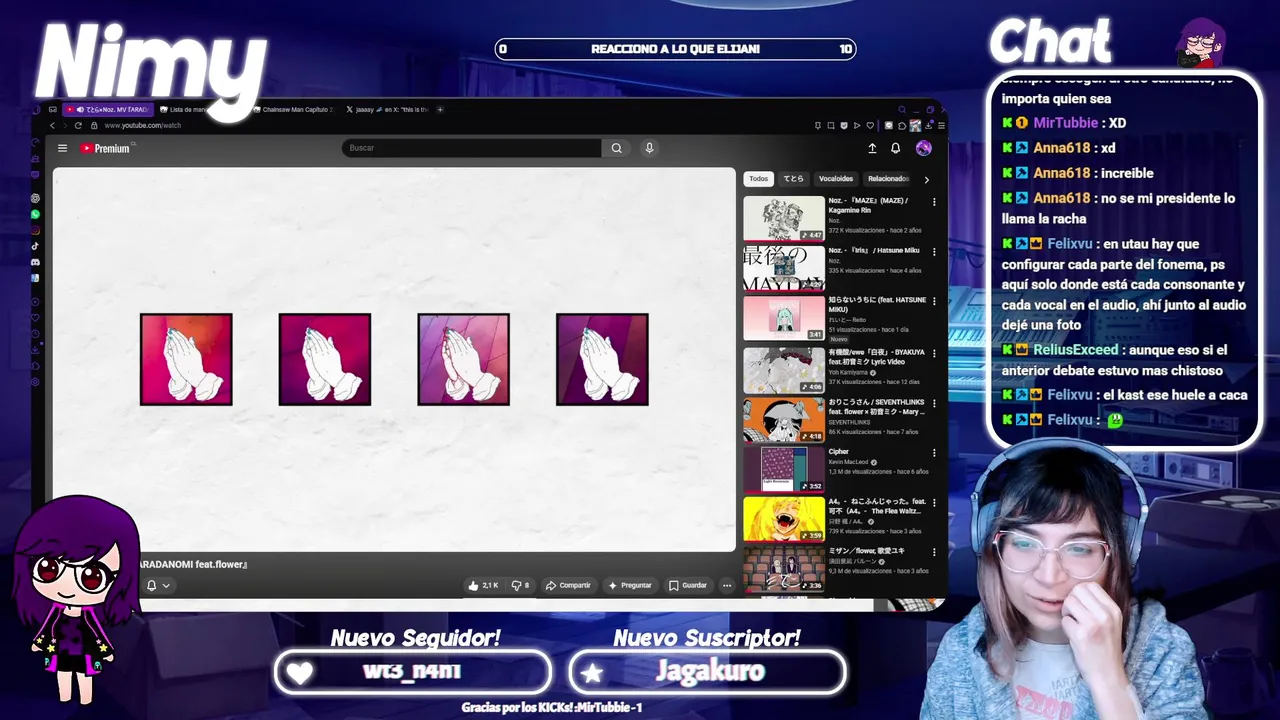Dislike the video with 8 dislikes

click(x=520, y=585)
